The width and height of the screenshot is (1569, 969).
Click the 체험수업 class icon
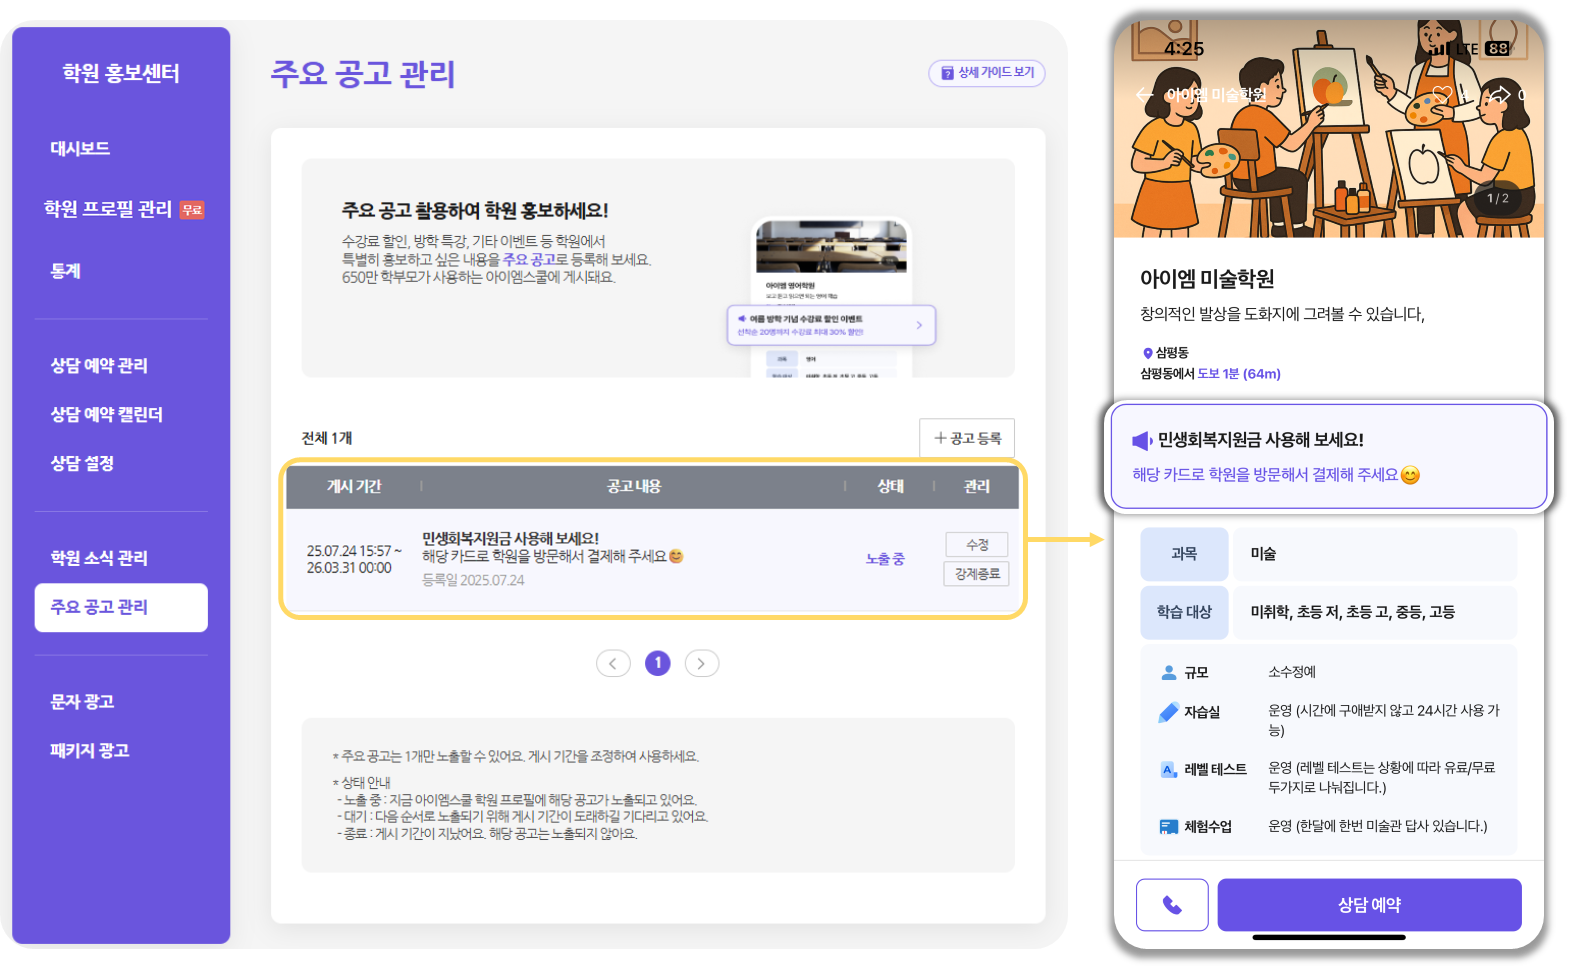coord(1168,827)
